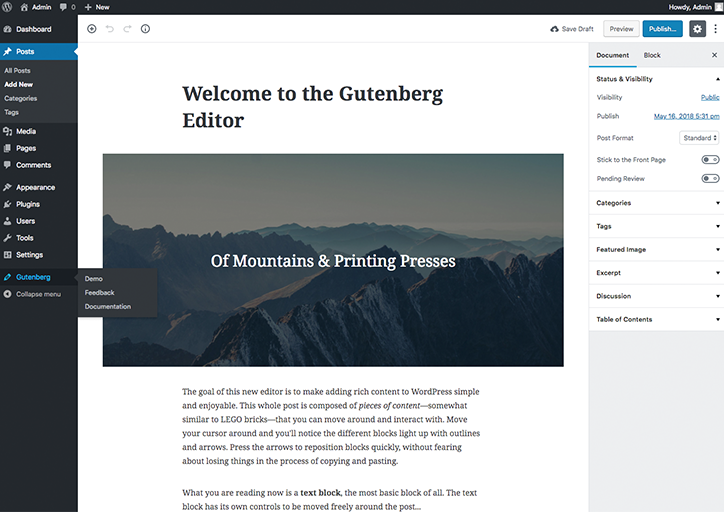Screen dimensions: 724x512
Task: Redo the last change
Action: point(127,29)
